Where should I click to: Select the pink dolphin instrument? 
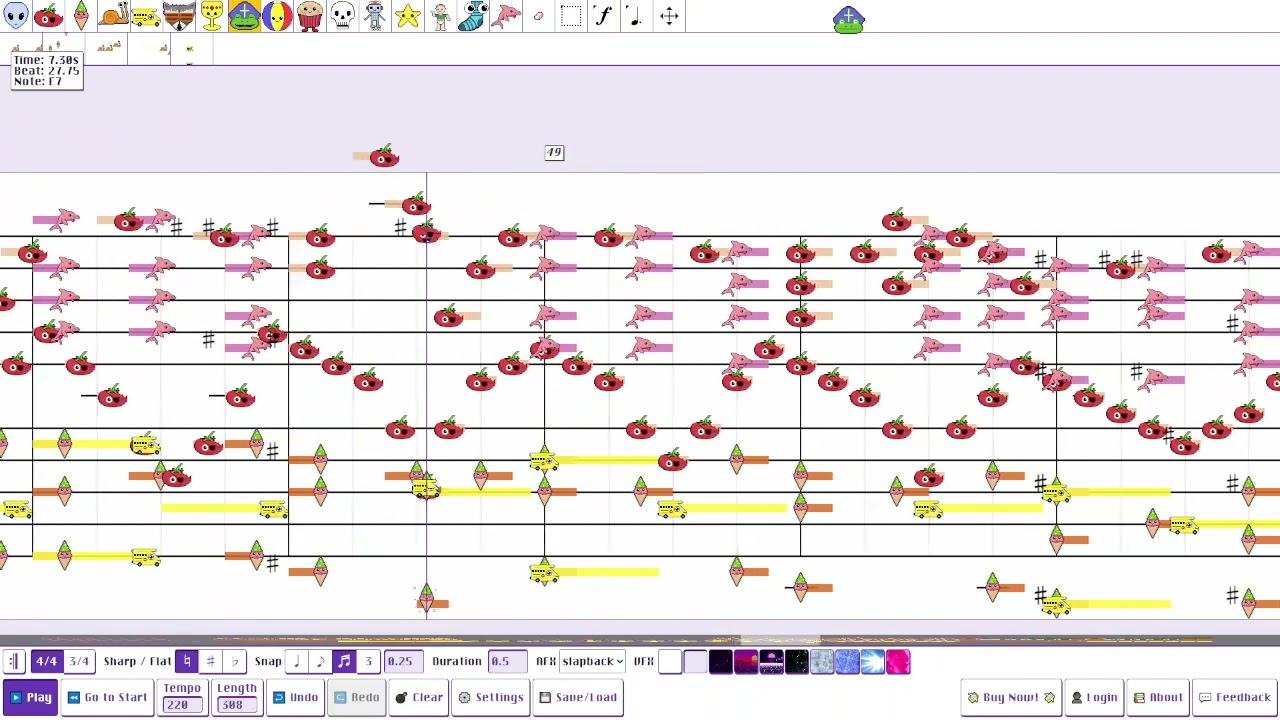506,16
